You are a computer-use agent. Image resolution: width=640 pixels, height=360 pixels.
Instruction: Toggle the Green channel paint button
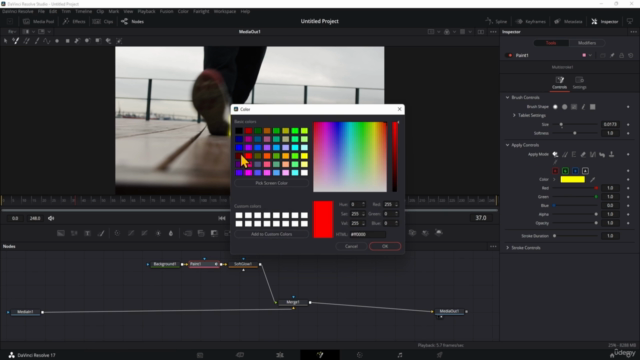tap(565, 171)
